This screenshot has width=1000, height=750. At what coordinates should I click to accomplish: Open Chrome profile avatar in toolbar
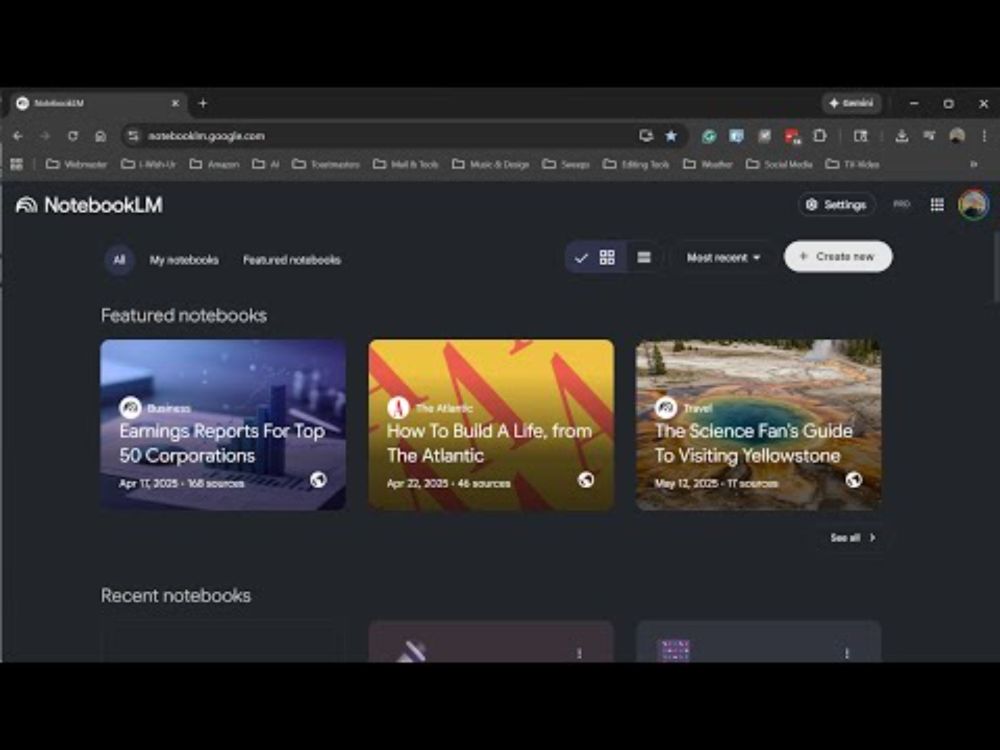957,136
